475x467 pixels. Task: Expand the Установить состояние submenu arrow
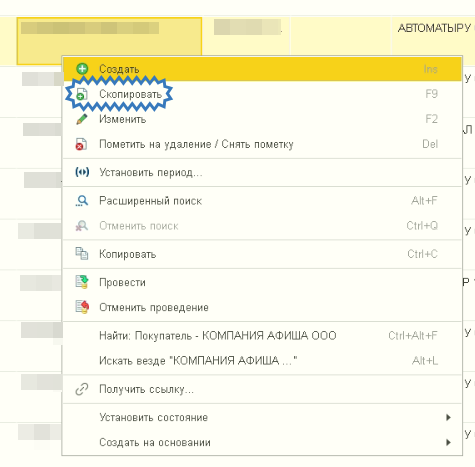pos(448,417)
